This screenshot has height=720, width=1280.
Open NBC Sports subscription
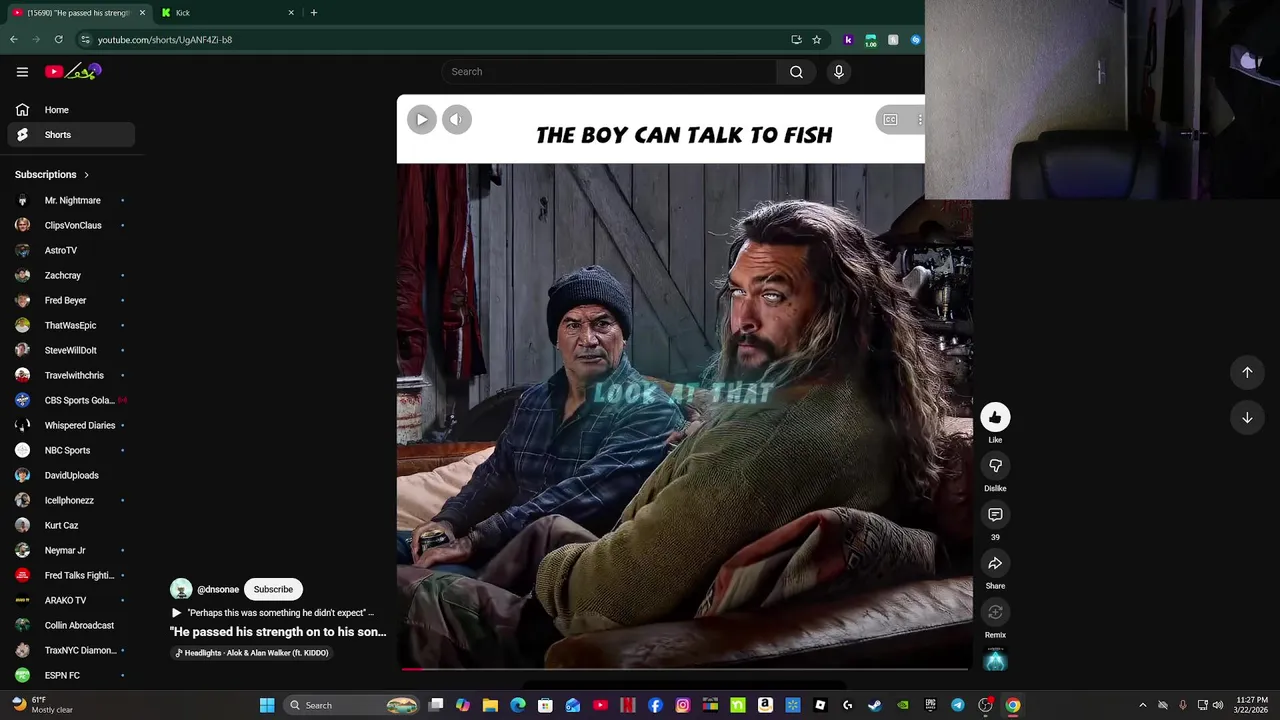(x=71, y=450)
